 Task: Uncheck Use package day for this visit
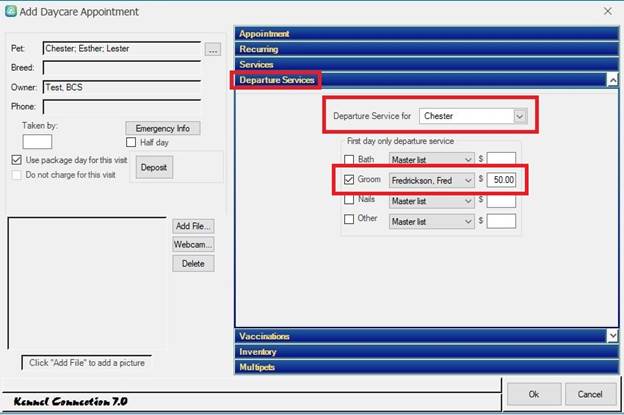point(16,160)
